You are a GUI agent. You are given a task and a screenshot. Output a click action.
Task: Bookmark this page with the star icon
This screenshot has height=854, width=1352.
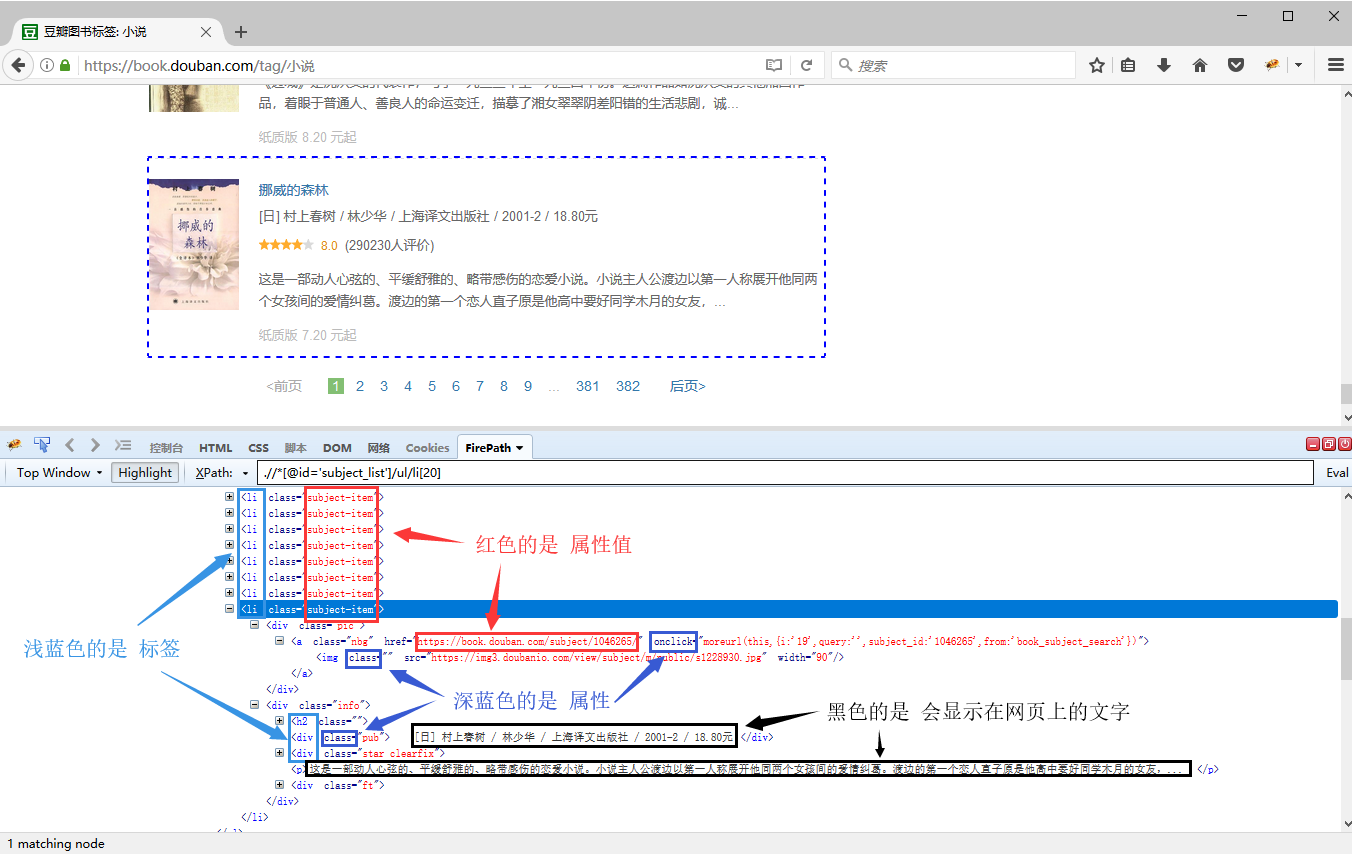1097,65
